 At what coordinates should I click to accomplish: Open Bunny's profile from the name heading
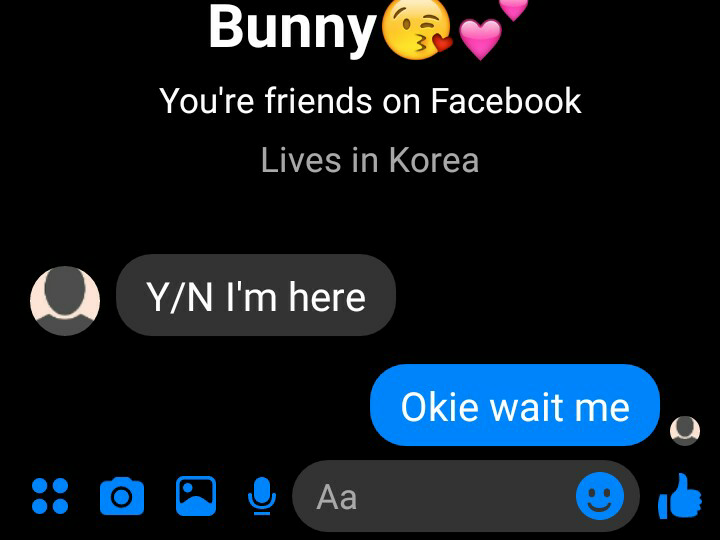click(292, 28)
